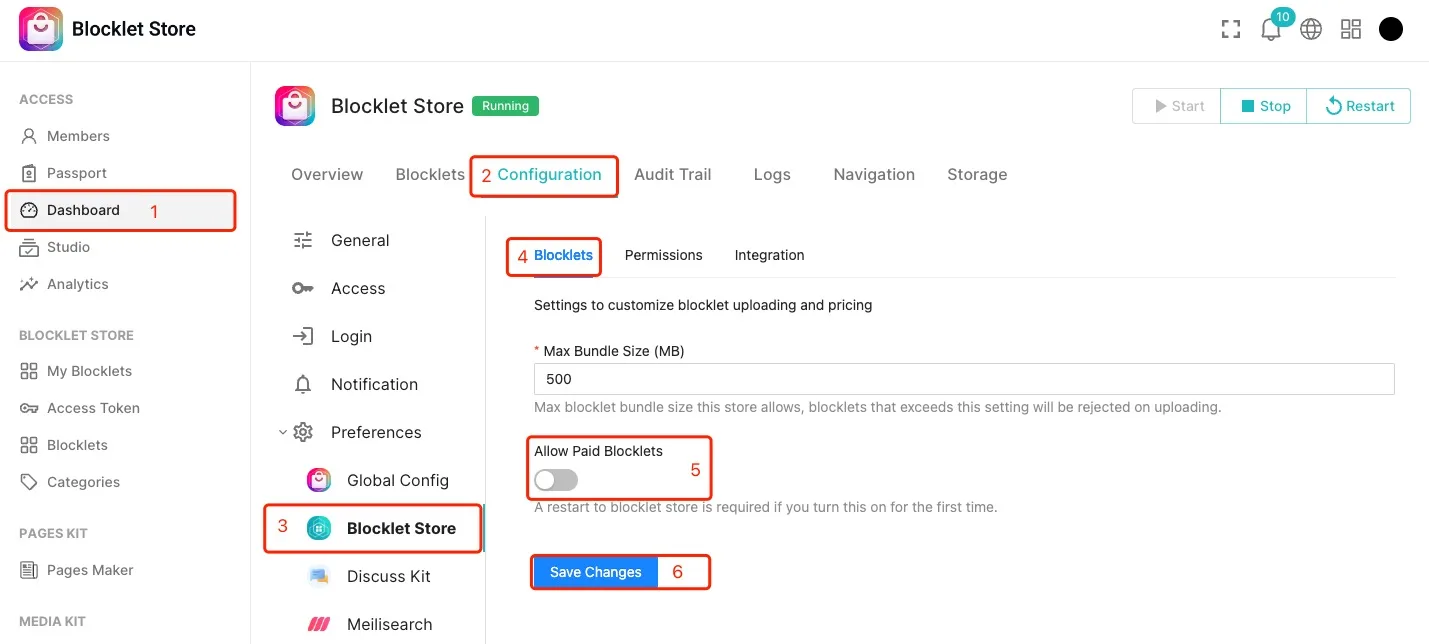Click the Max Bundle Size input field
The image size is (1429, 644).
tap(964, 379)
